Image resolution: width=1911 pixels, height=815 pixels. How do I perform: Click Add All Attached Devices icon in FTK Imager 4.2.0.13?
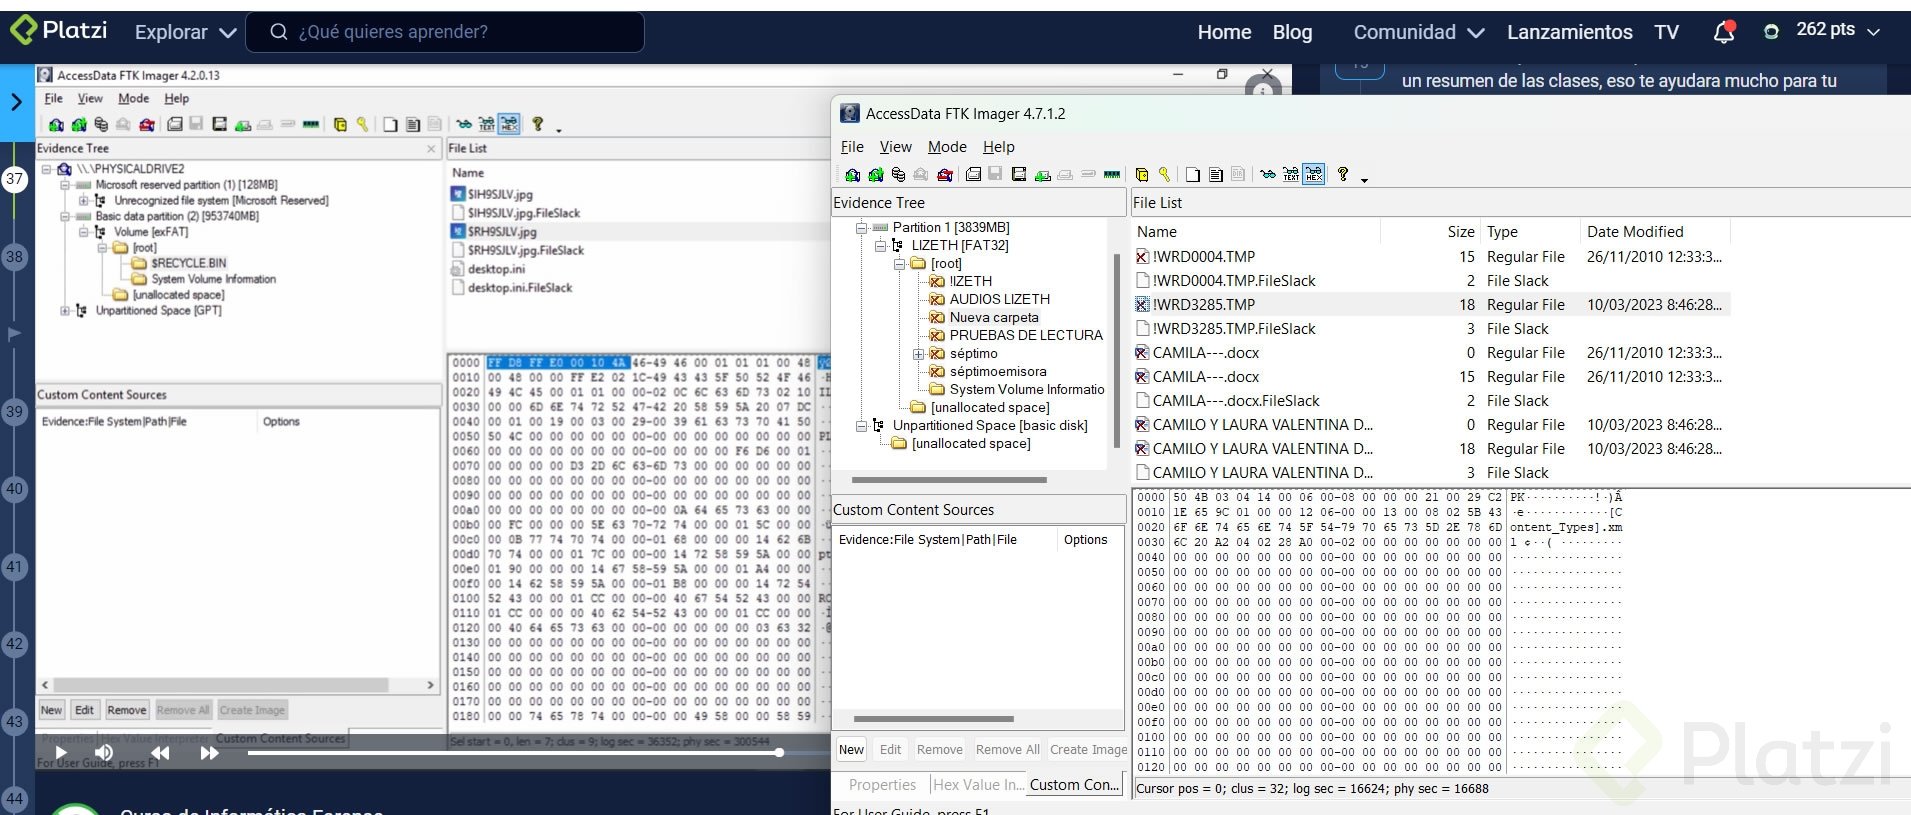pos(79,124)
